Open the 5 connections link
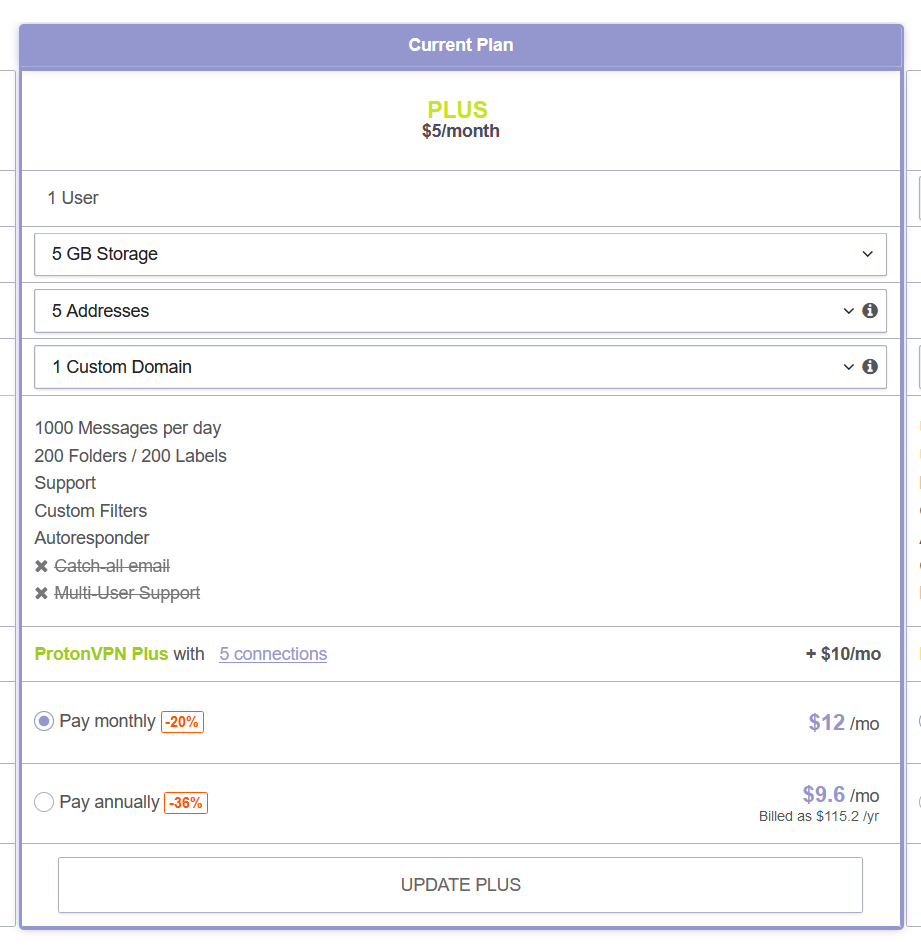The width and height of the screenshot is (921, 951). 273,654
